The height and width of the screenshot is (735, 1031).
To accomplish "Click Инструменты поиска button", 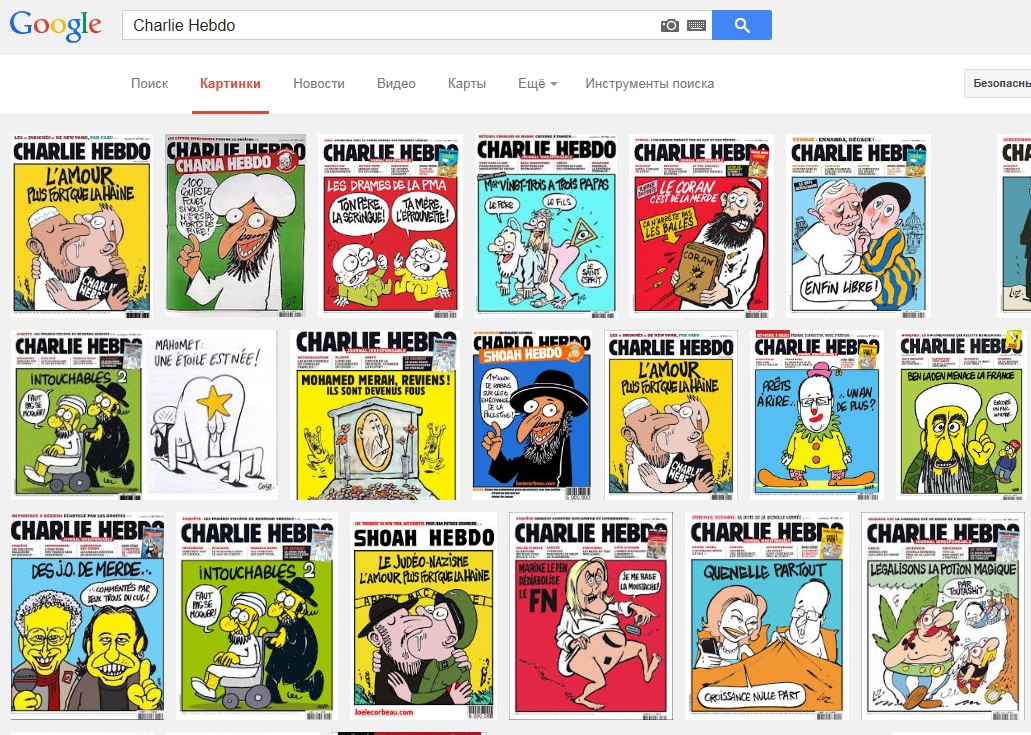I will pyautogui.click(x=650, y=83).
